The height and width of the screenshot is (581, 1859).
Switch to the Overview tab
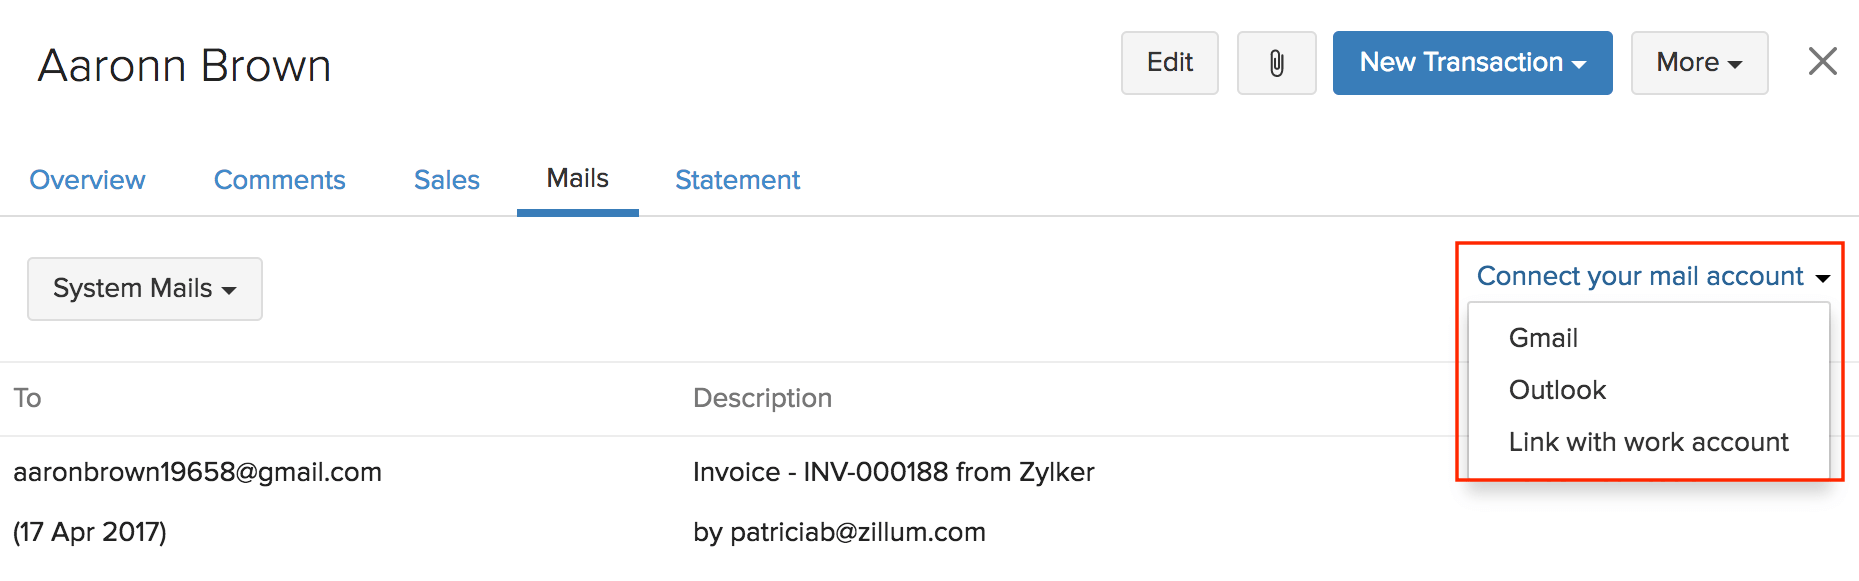[x=87, y=180]
